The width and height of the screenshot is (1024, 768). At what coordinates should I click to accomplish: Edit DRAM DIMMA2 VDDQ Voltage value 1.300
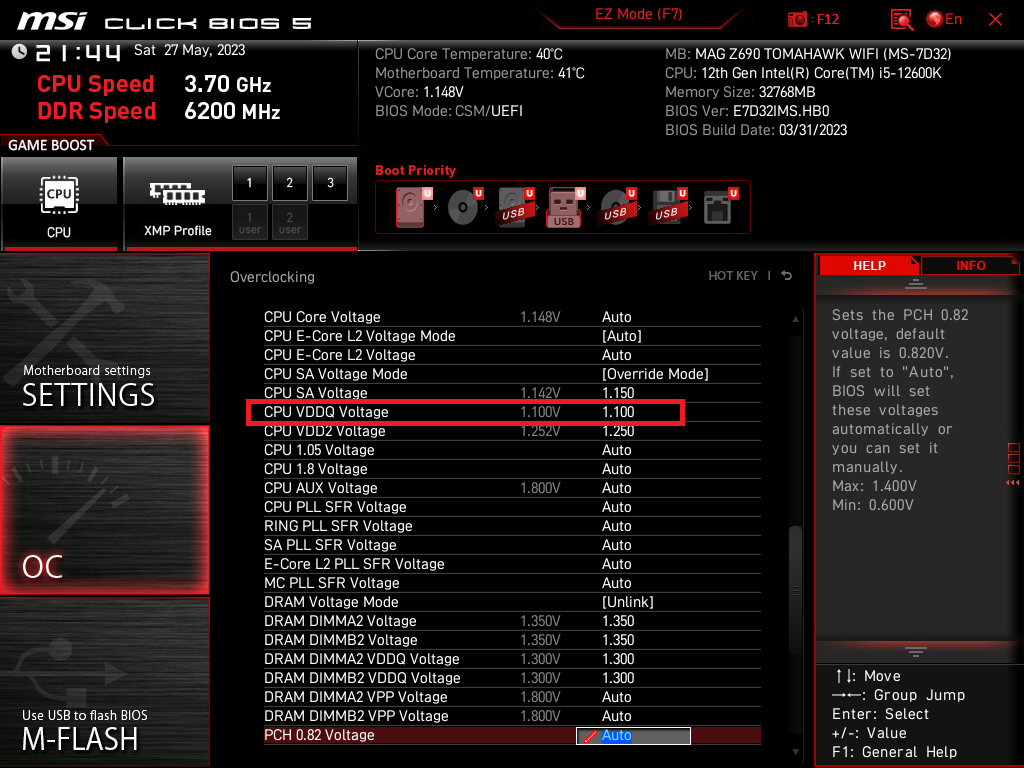click(x=618, y=659)
